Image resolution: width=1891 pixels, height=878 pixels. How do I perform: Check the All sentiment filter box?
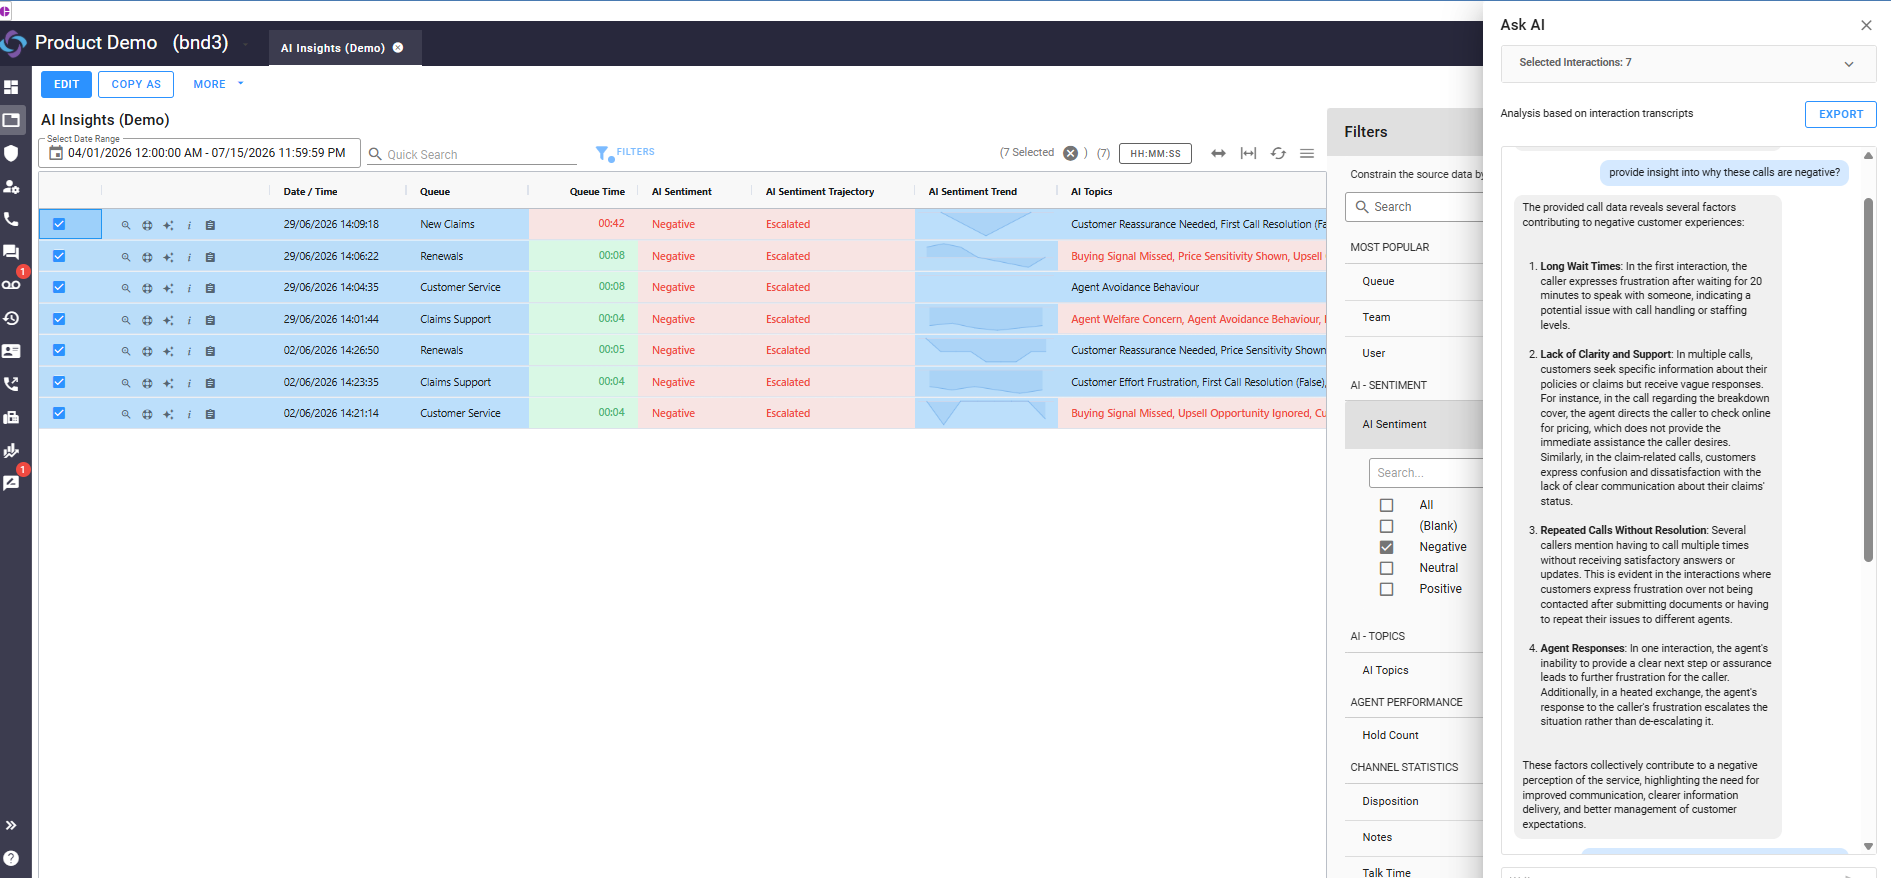point(1386,505)
